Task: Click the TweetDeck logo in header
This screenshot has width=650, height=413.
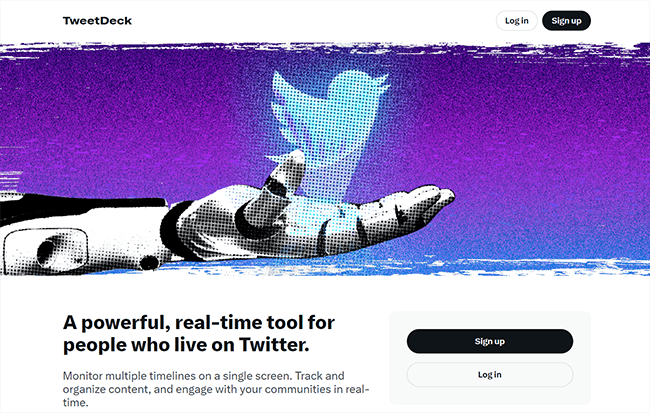Action: click(97, 21)
